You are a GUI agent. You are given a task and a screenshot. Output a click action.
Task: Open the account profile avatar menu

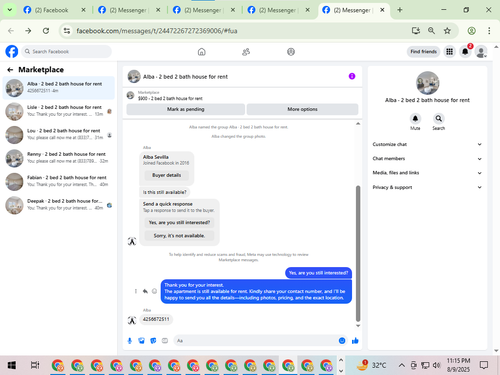point(481,52)
